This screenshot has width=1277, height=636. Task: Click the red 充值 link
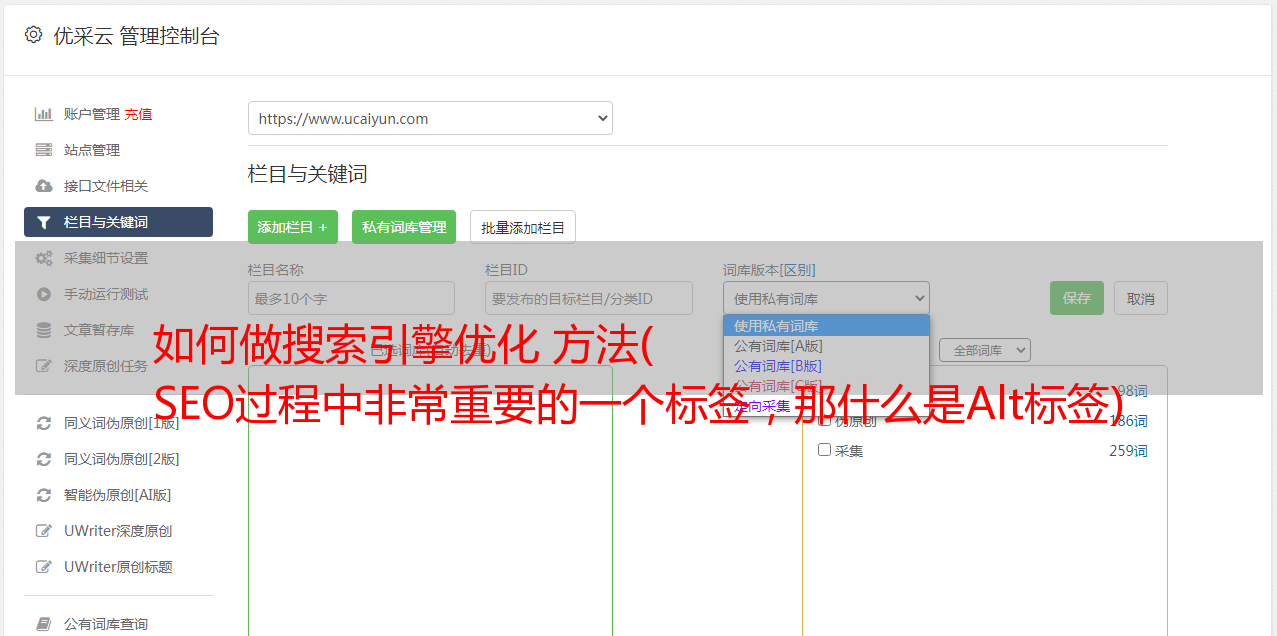tap(138, 114)
